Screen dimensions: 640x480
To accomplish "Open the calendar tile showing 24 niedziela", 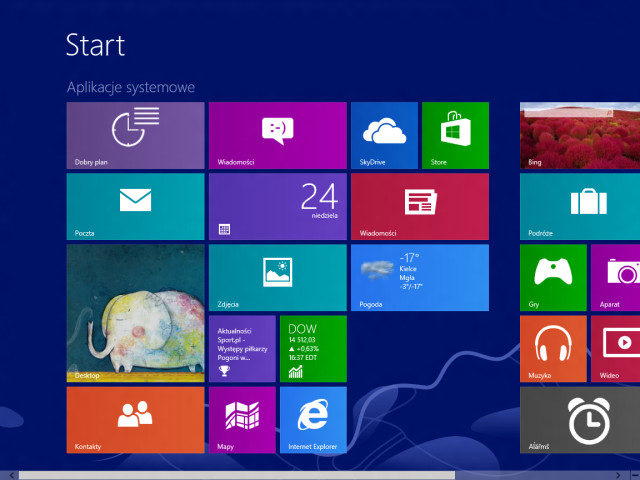I will pyautogui.click(x=277, y=206).
